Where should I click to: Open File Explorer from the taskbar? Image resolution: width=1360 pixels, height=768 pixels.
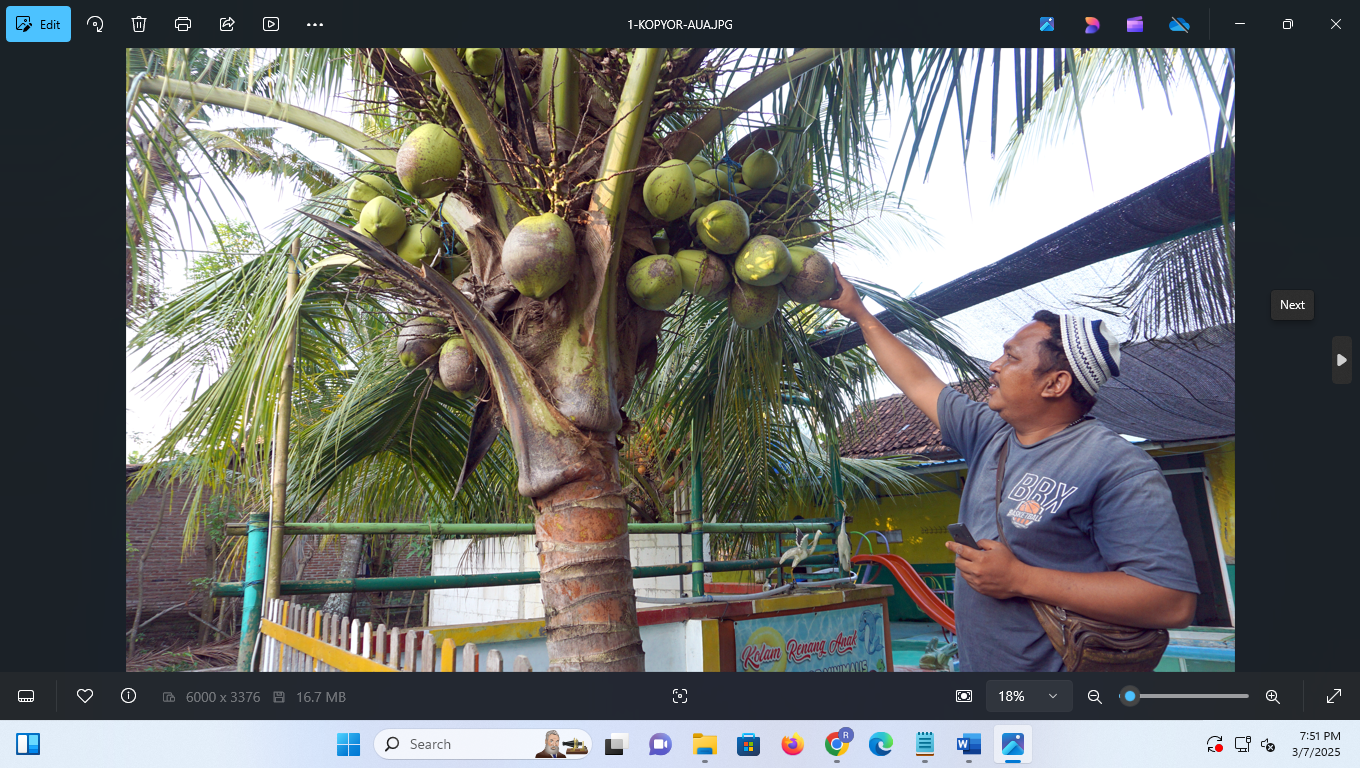click(705, 744)
